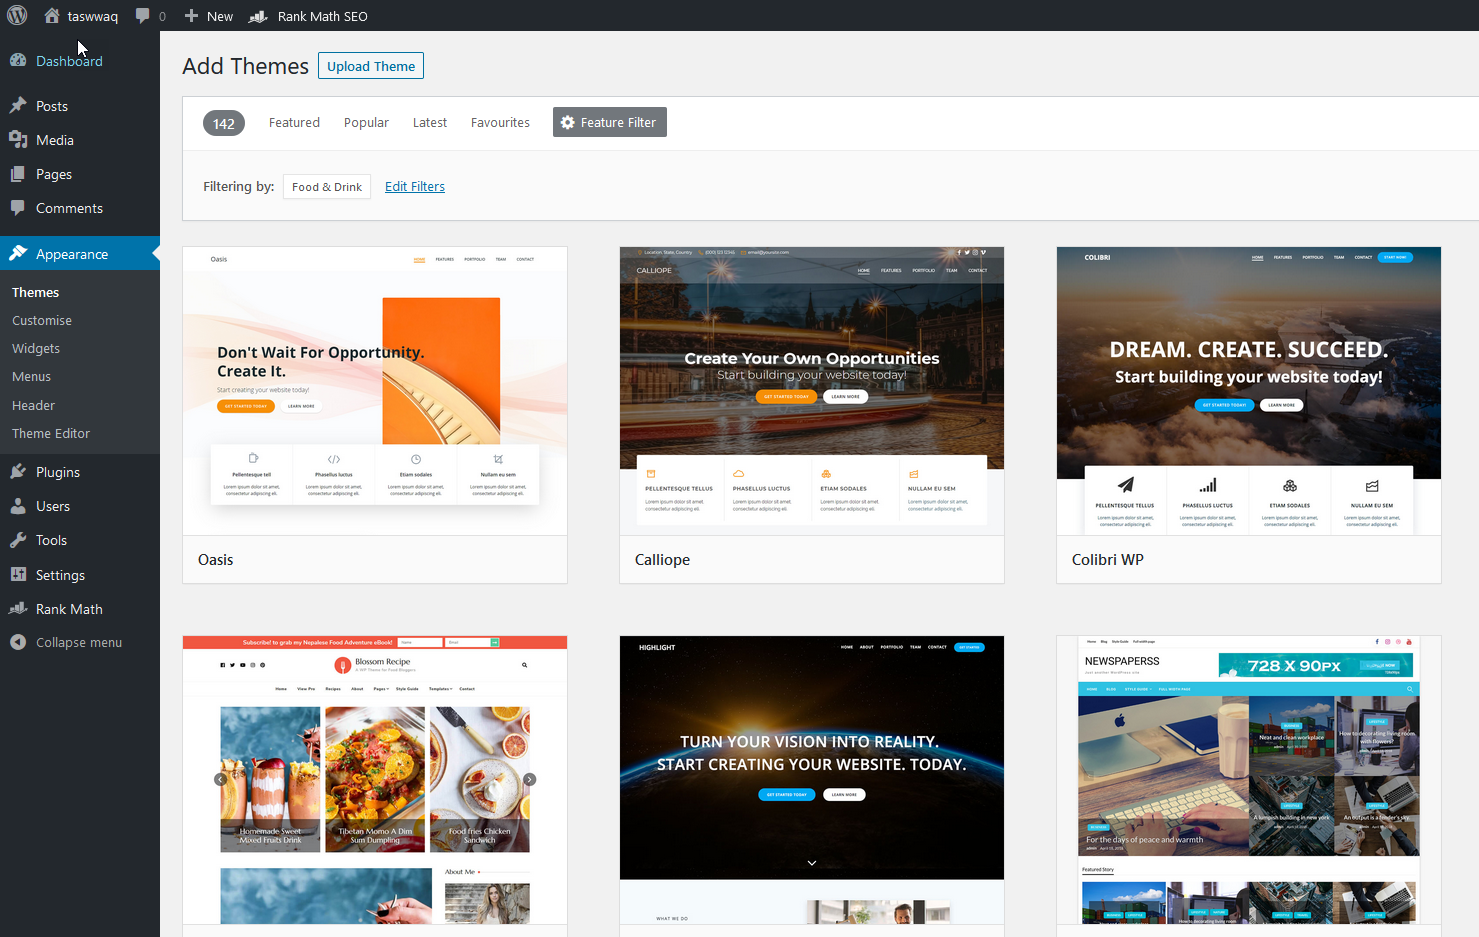The width and height of the screenshot is (1479, 937).
Task: Click the Pages icon in sidebar
Action: click(x=18, y=174)
